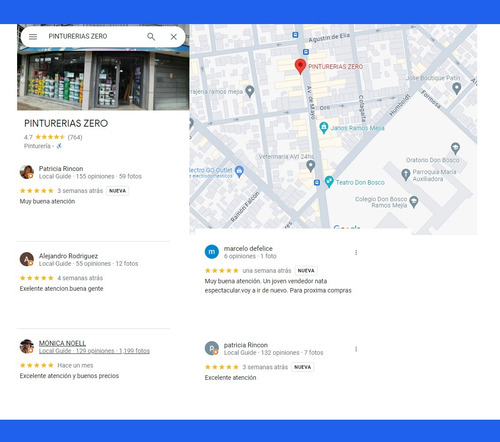Viewport: 500px width, 442px height.
Task: Click the transit stop icon near Agustin de Elia
Action: coord(295,35)
